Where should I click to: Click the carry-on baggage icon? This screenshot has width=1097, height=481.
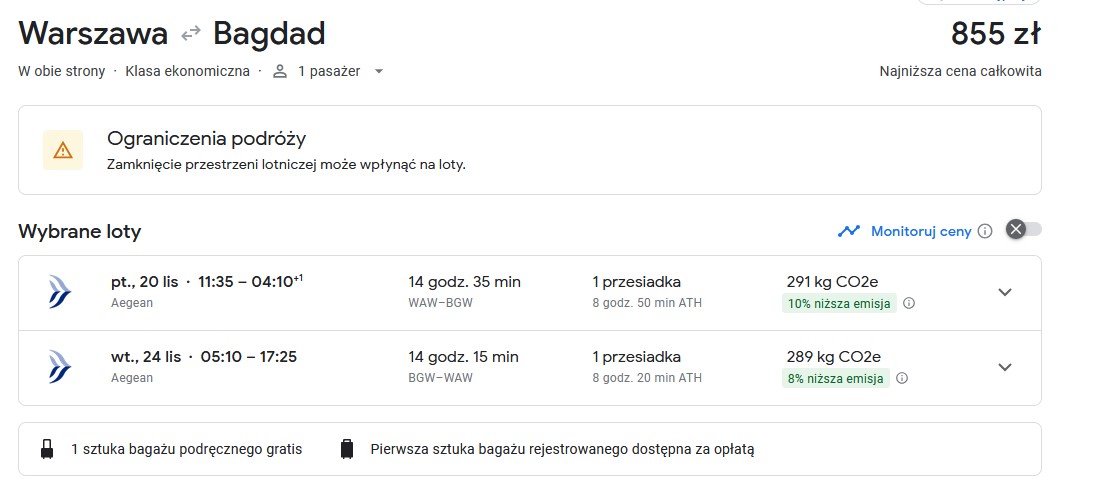pos(47,449)
